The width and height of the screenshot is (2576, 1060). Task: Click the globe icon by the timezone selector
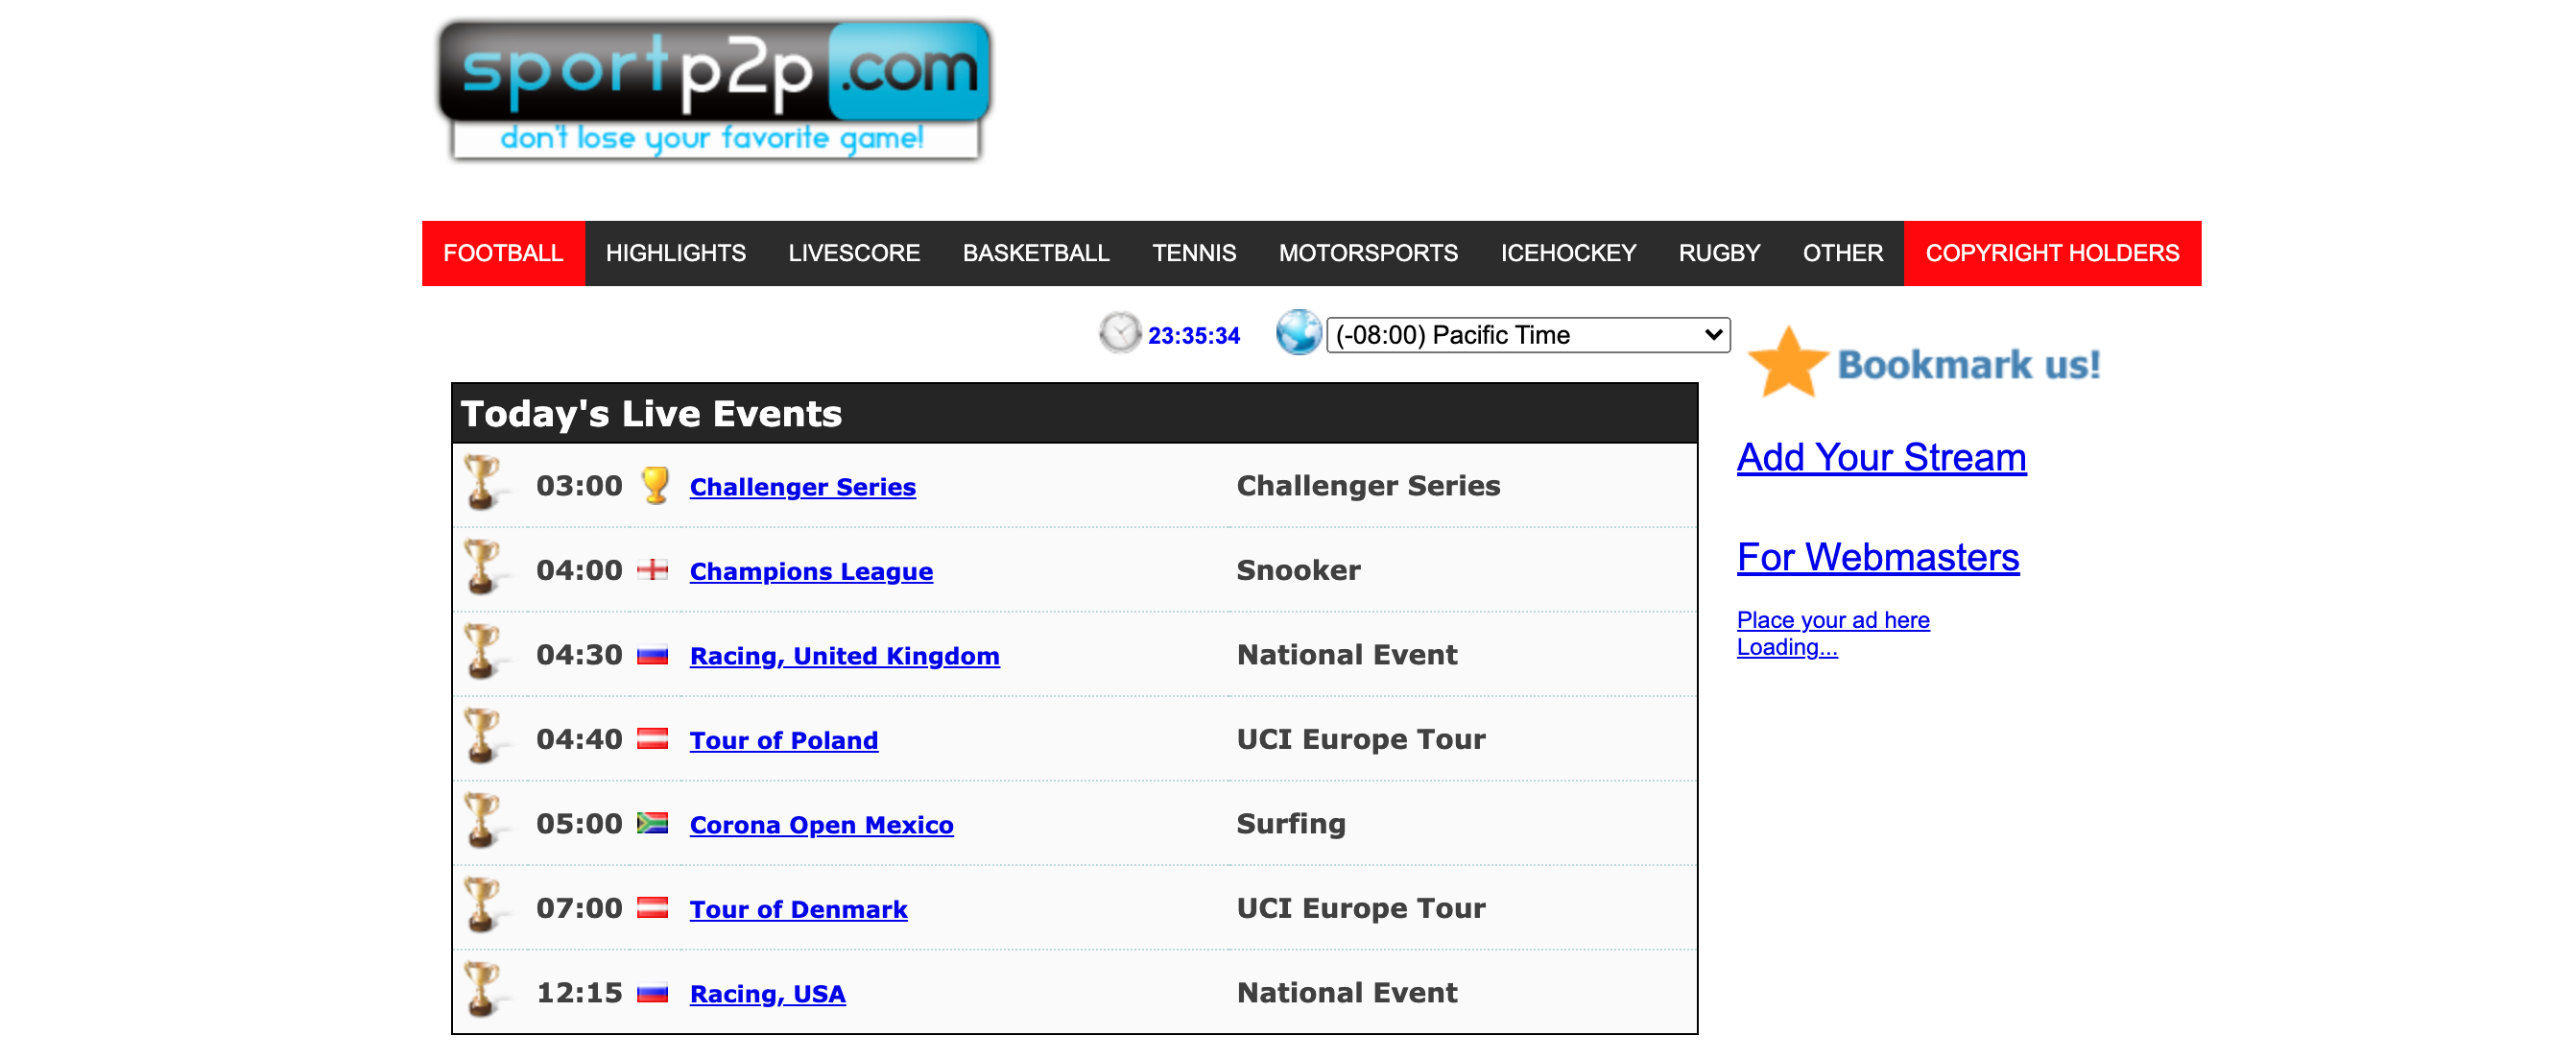pyautogui.click(x=1298, y=333)
